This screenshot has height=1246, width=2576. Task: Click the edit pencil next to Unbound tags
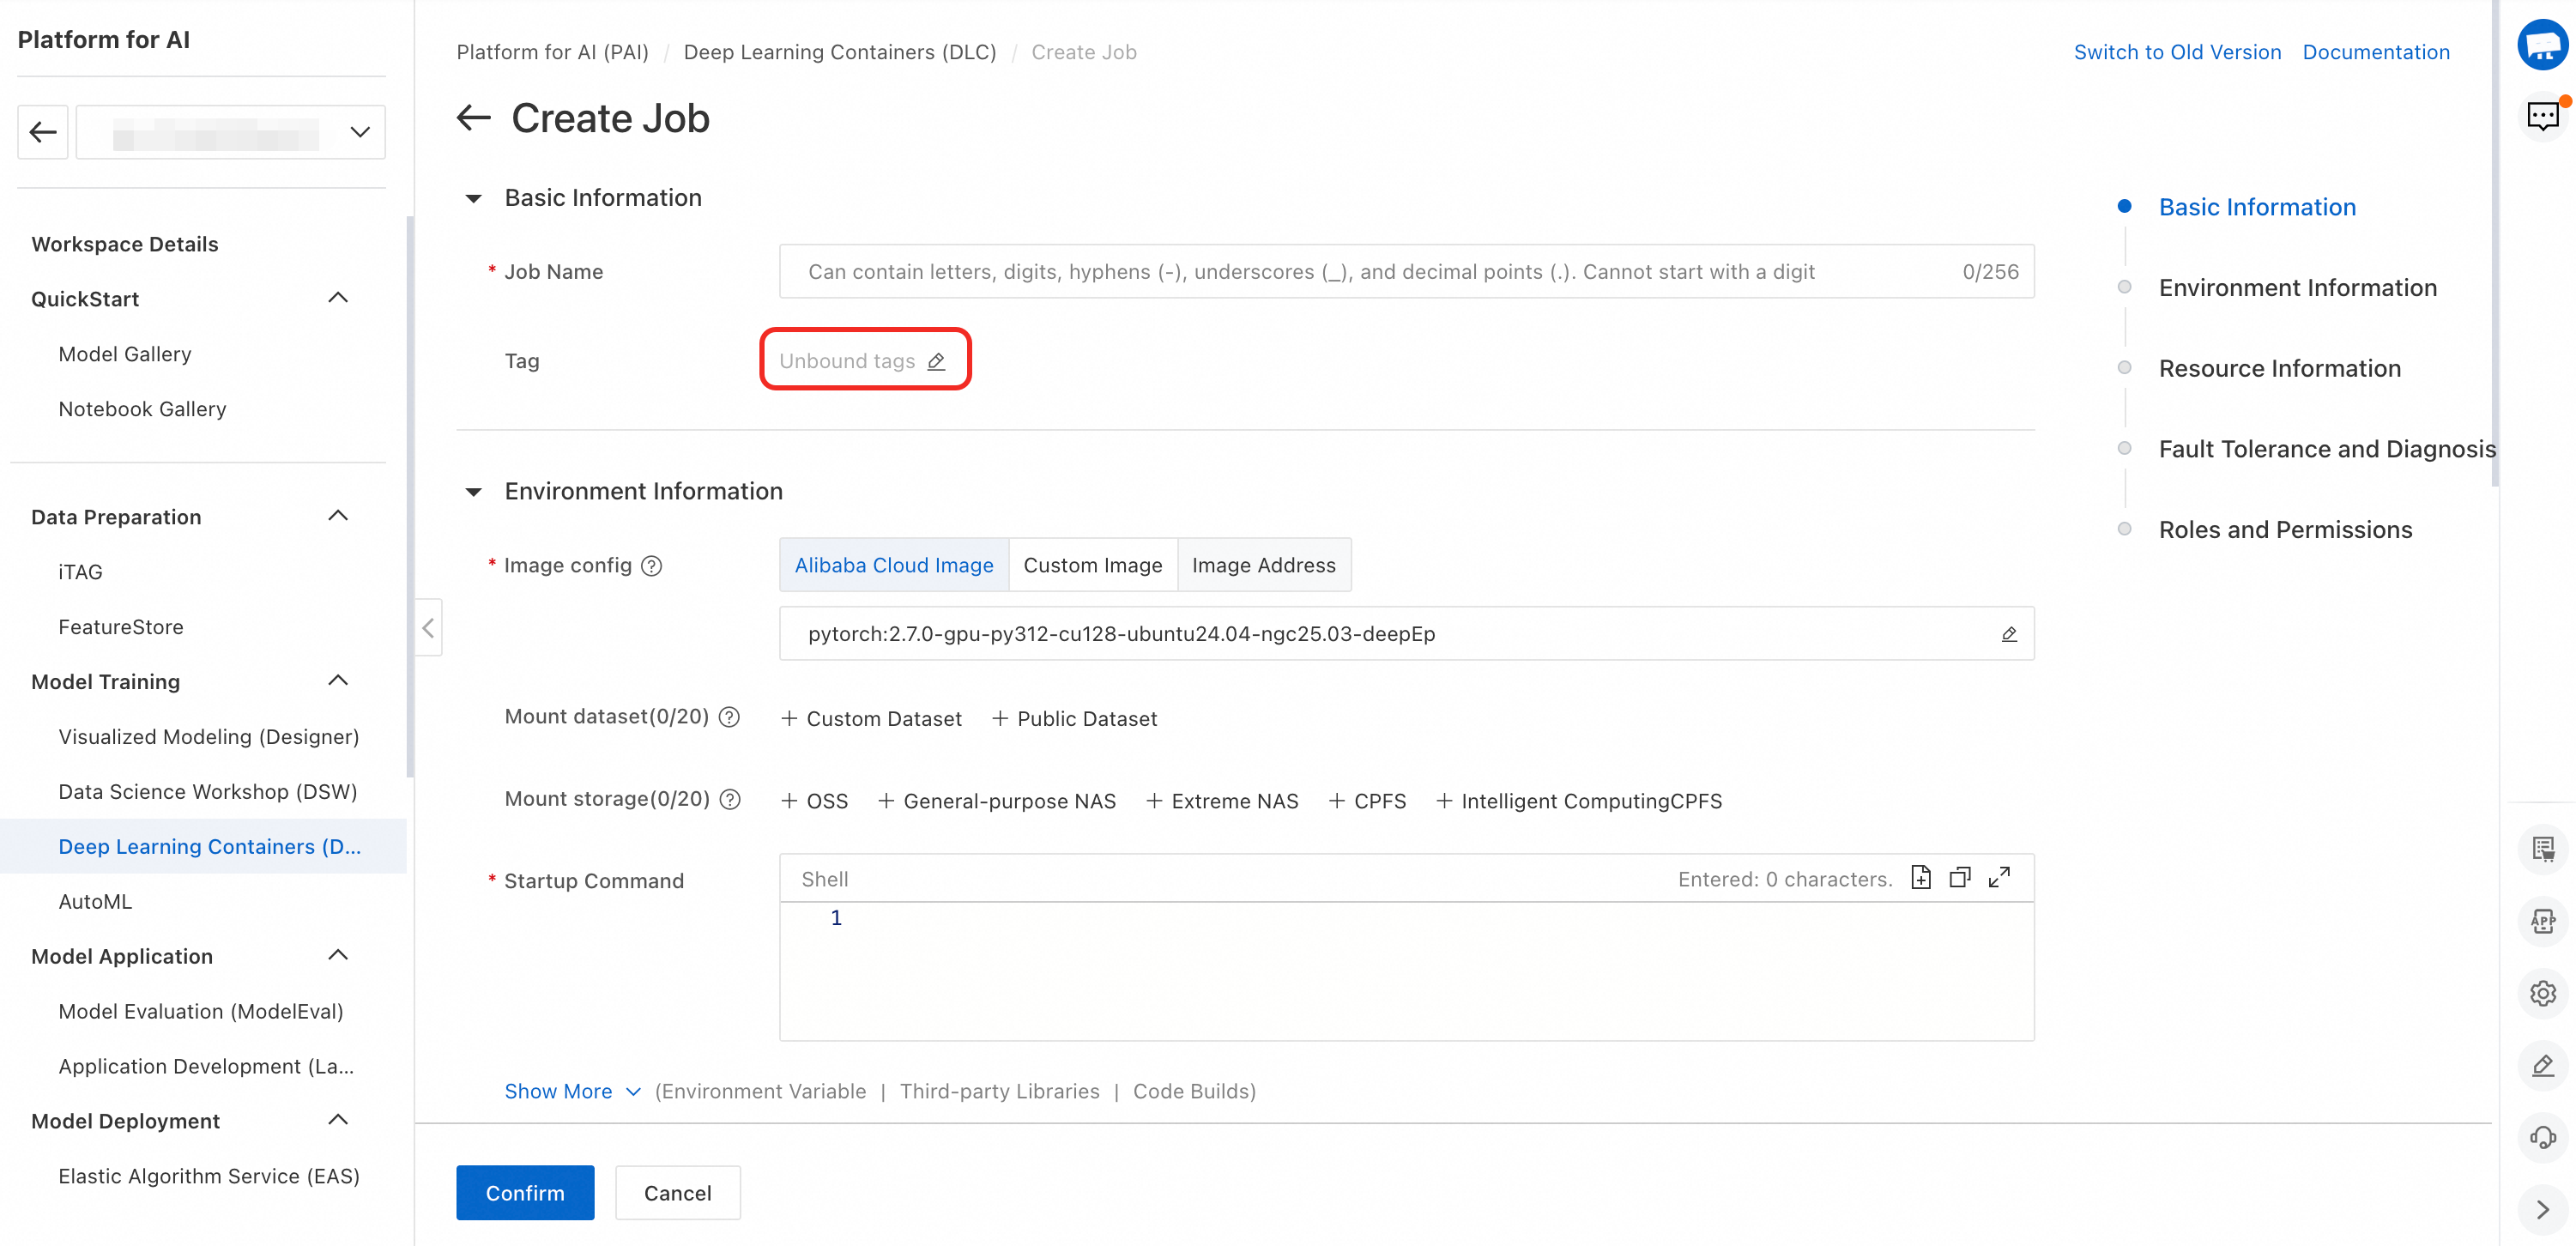pyautogui.click(x=936, y=361)
